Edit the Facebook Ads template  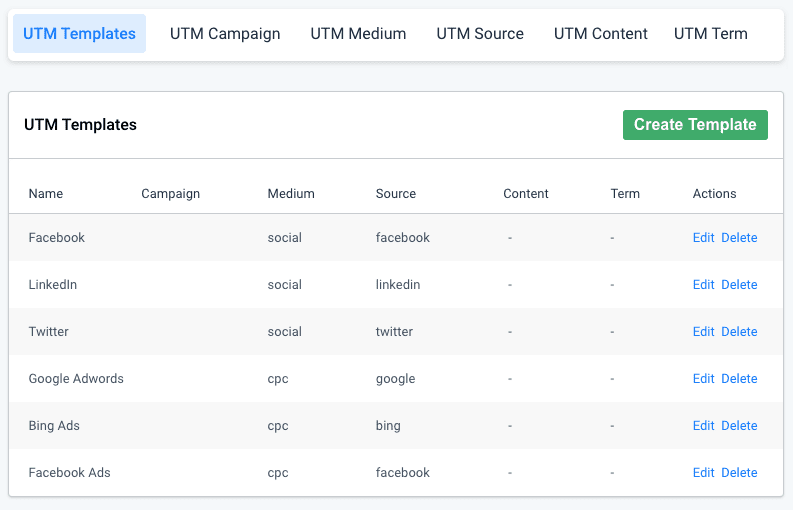pos(703,473)
